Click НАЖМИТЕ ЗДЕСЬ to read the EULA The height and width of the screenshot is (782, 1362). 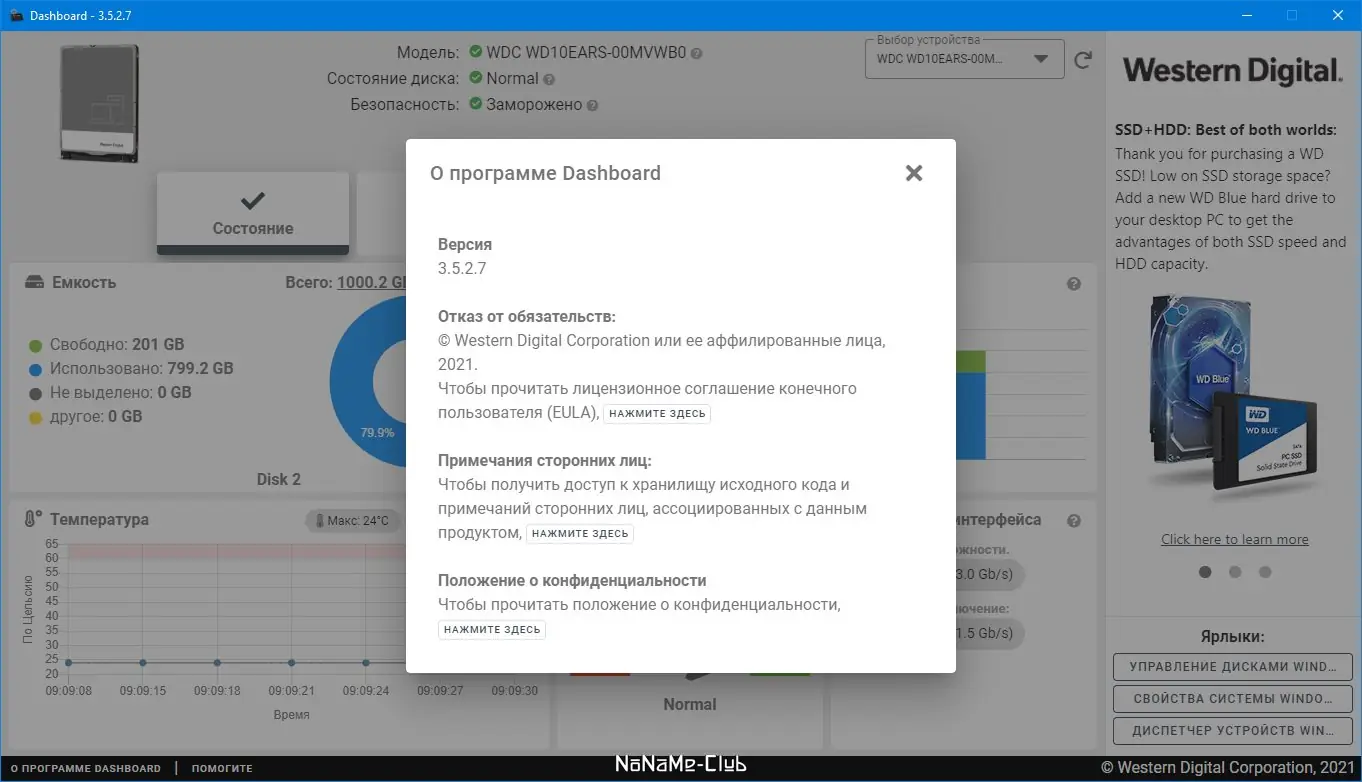657,413
